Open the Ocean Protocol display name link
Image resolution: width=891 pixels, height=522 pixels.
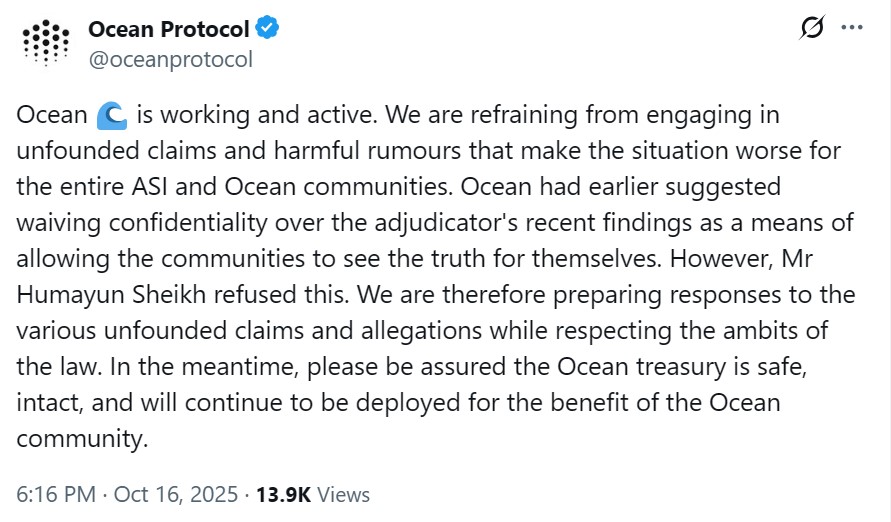[x=169, y=28]
